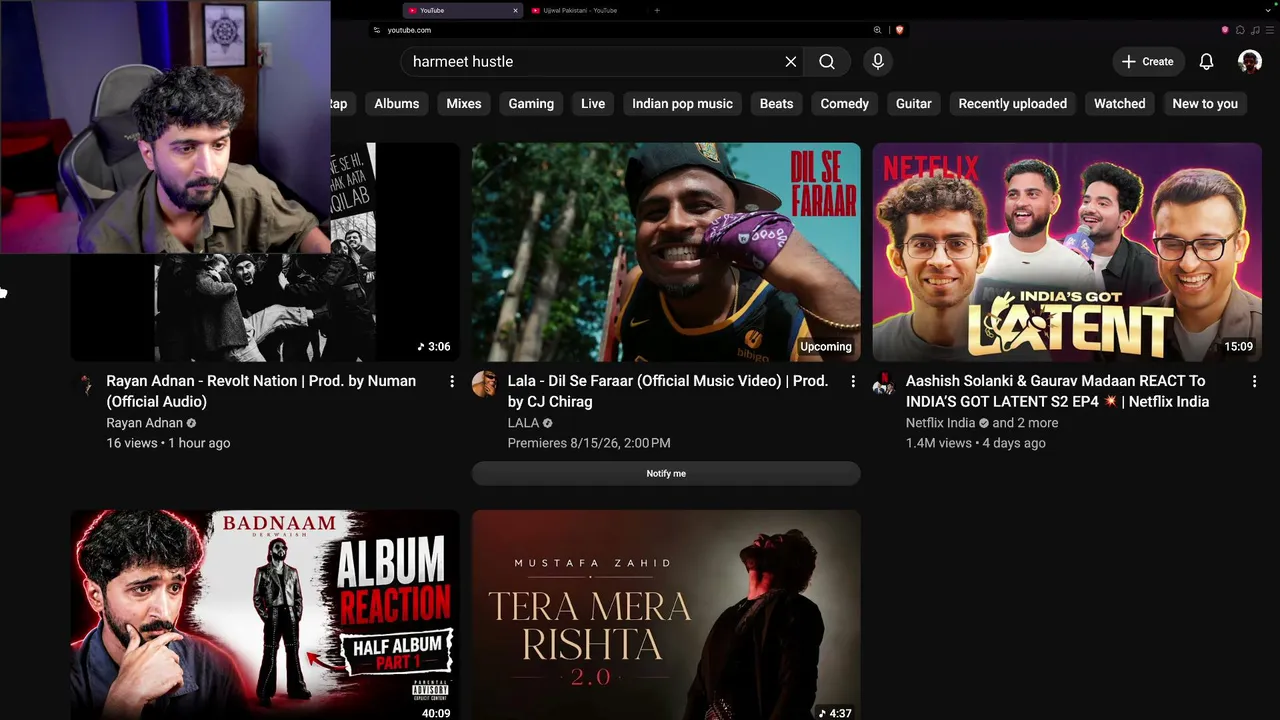
Task: Open a new browser tab with plus icon
Action: coord(657,10)
